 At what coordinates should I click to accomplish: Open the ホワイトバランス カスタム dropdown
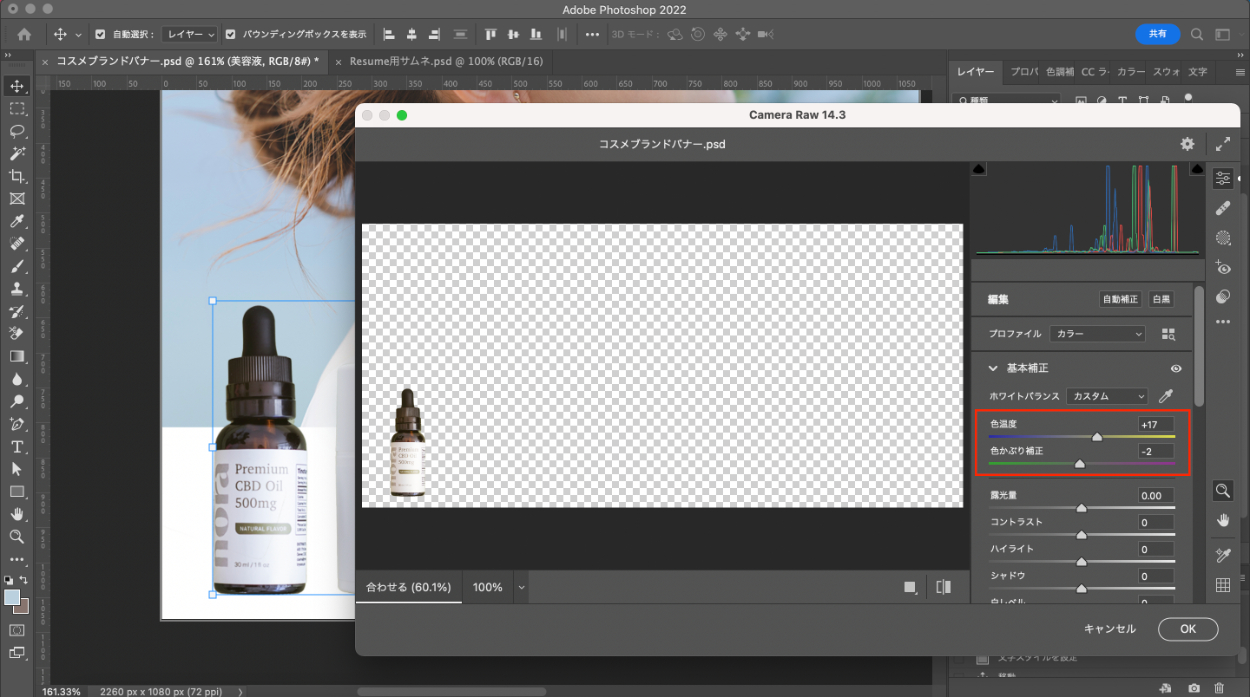click(1107, 396)
